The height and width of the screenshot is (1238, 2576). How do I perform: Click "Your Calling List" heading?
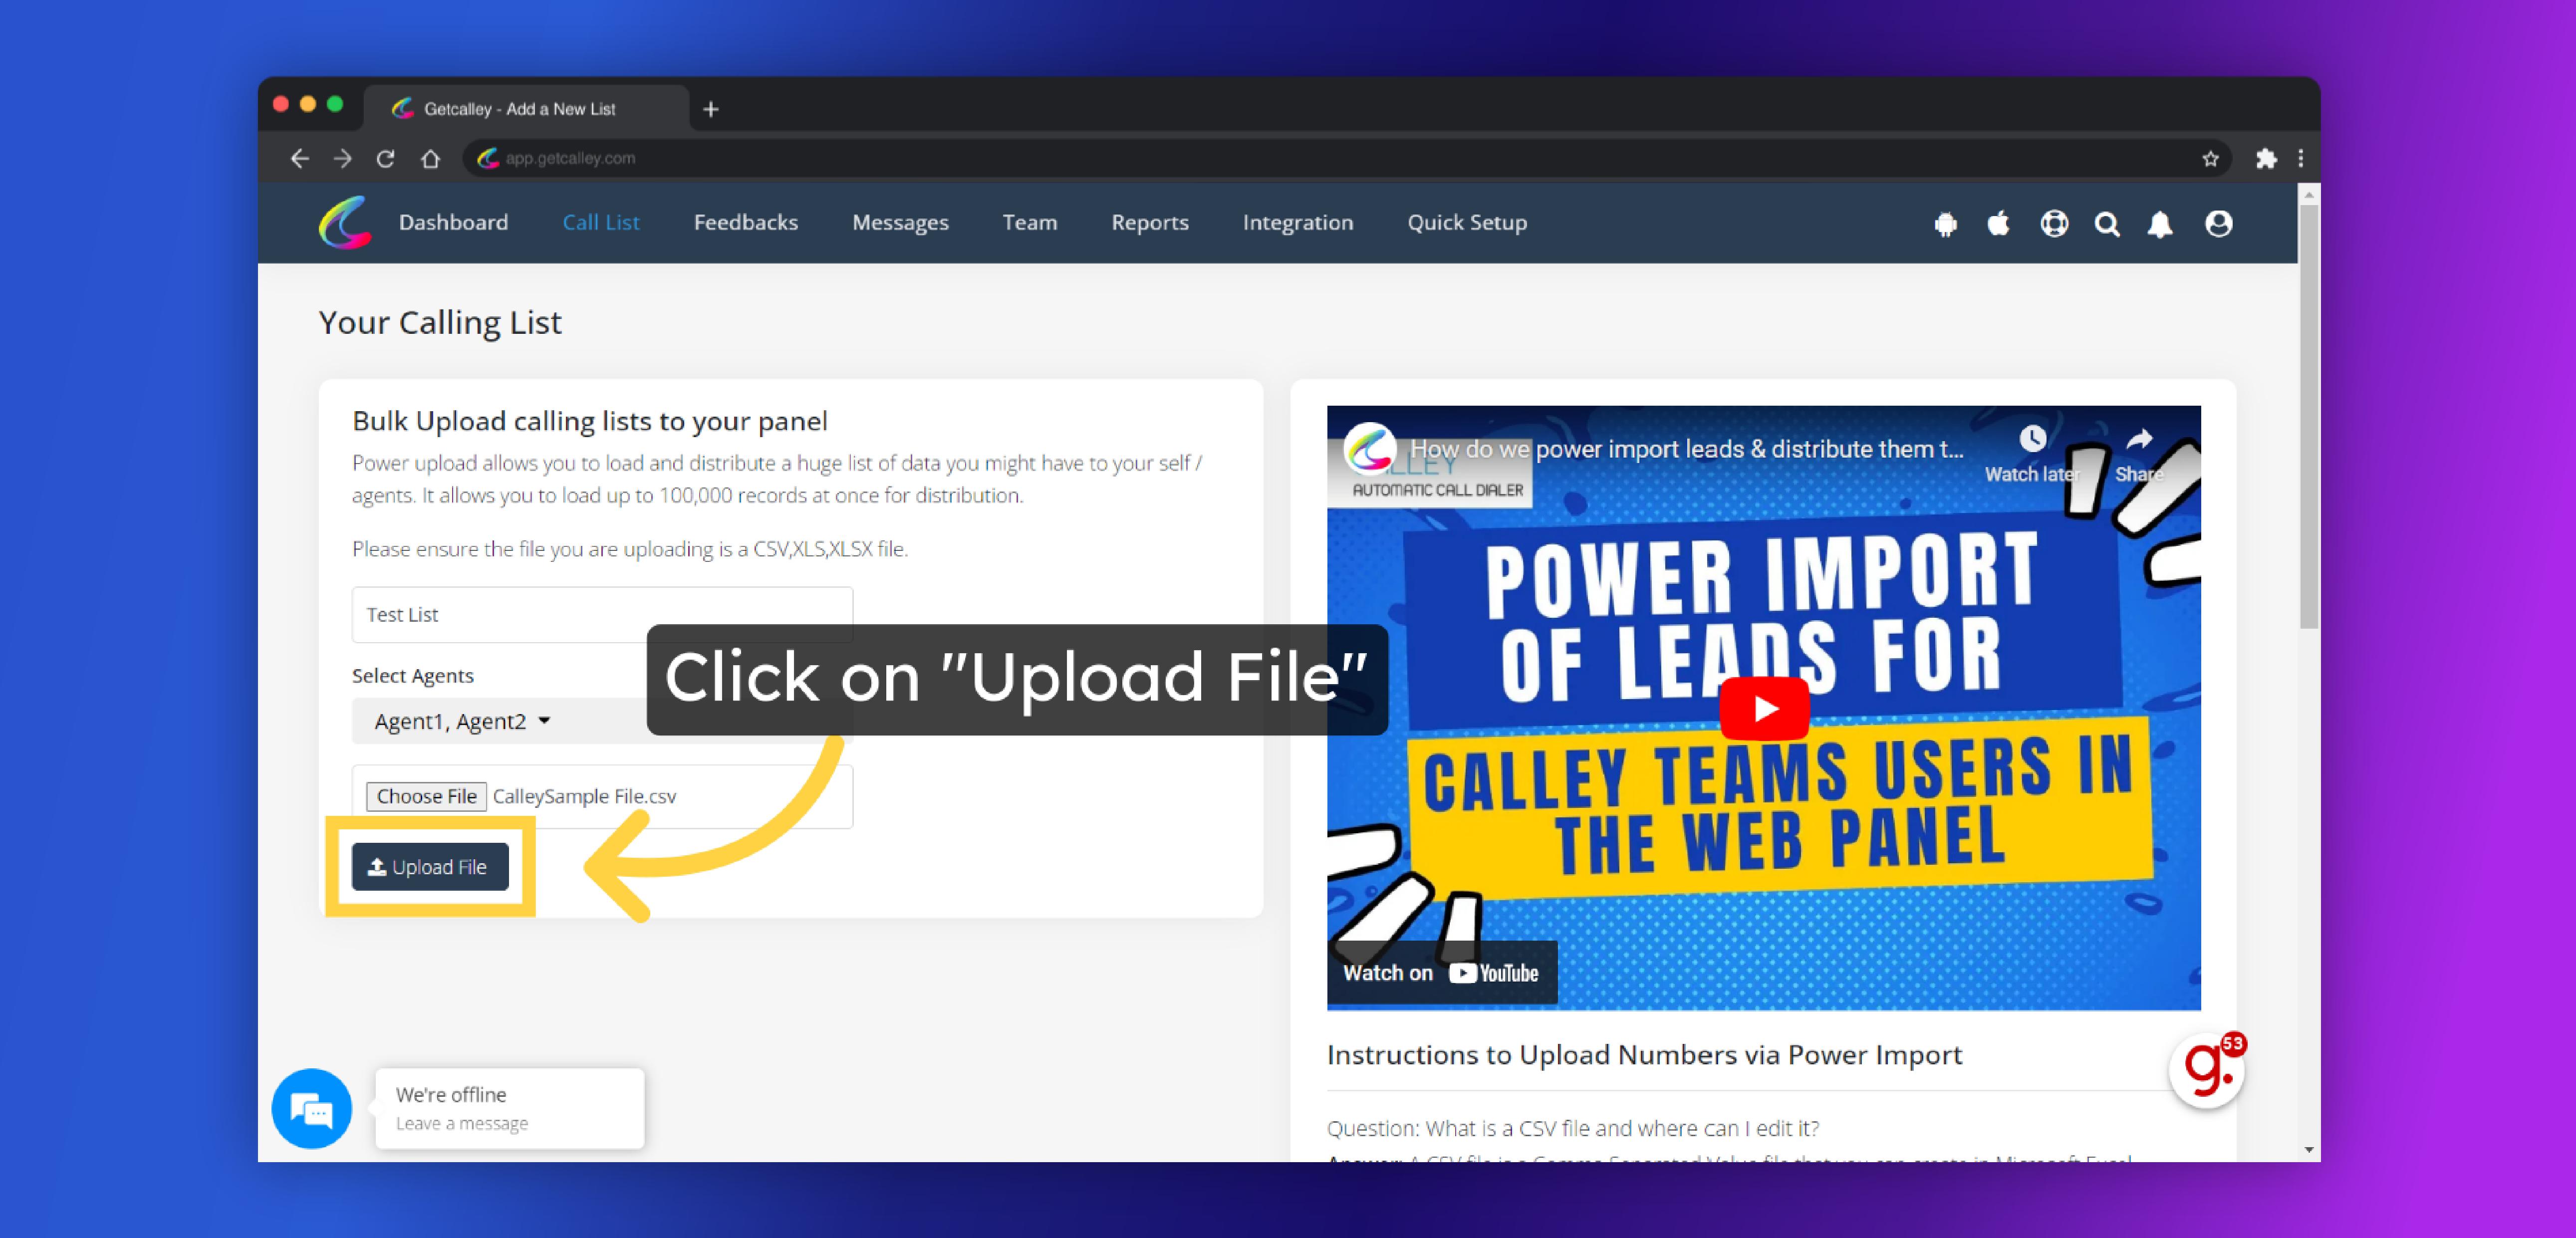440,322
